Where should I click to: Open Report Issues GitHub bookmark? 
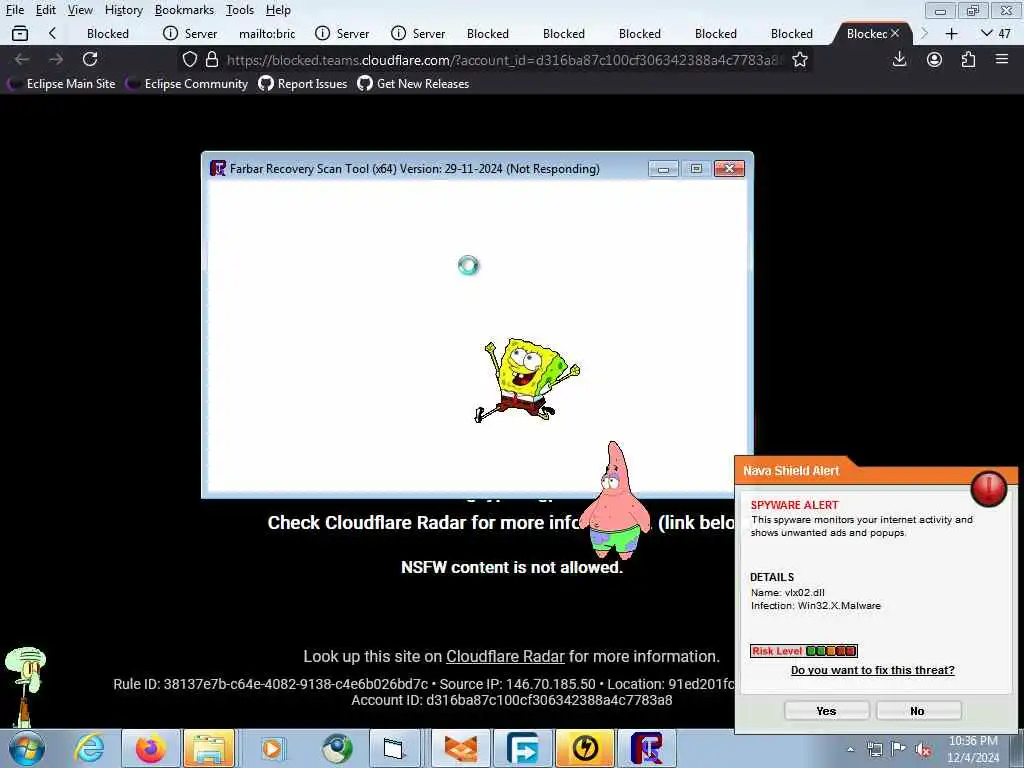point(303,84)
